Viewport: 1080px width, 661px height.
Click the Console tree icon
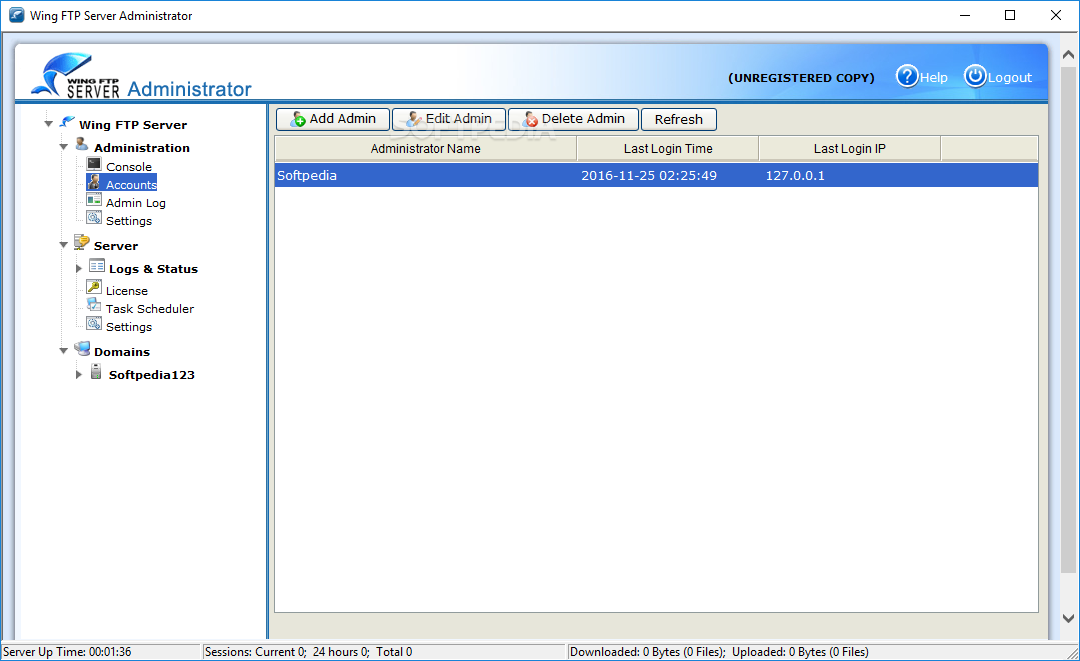(94, 164)
